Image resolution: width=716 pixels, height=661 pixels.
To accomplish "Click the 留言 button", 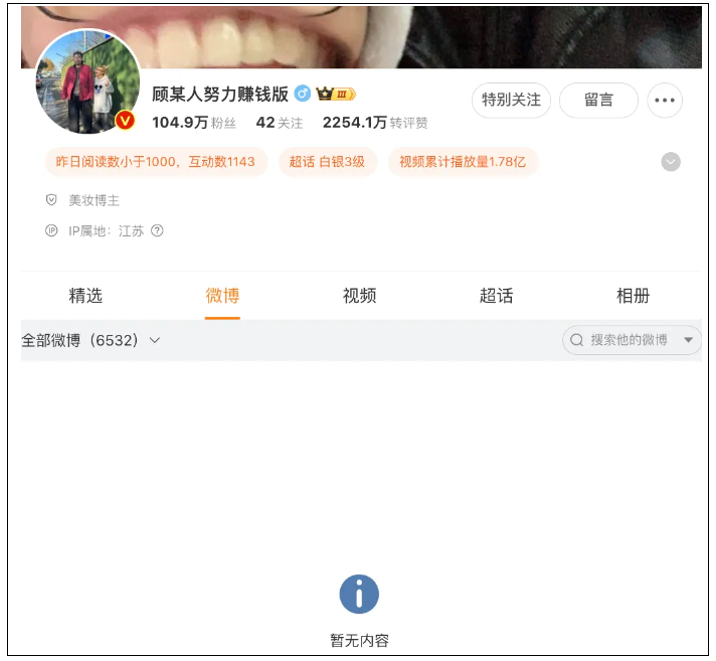I will coord(598,100).
